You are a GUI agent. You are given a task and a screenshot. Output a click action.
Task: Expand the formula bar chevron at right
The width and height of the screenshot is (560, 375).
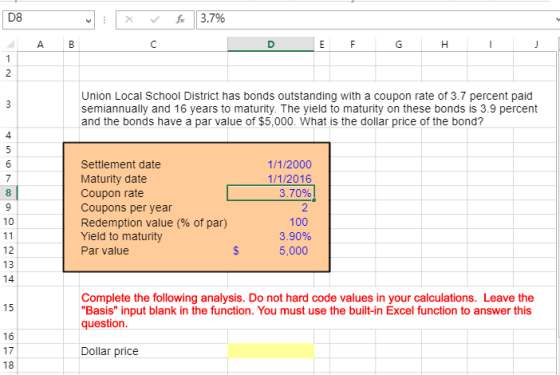[x=557, y=20]
